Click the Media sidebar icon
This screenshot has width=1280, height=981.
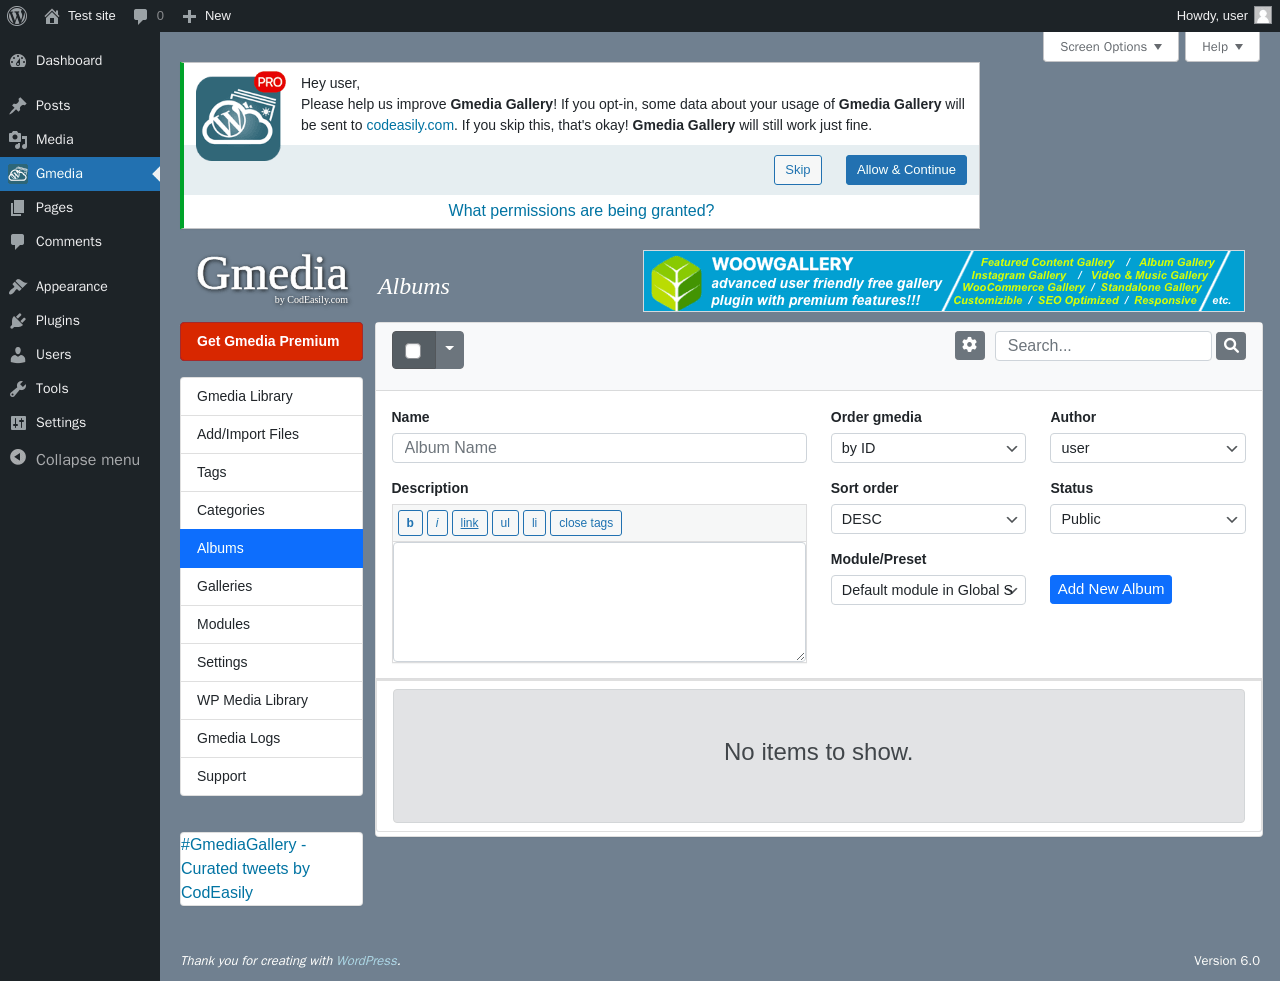click(x=18, y=139)
